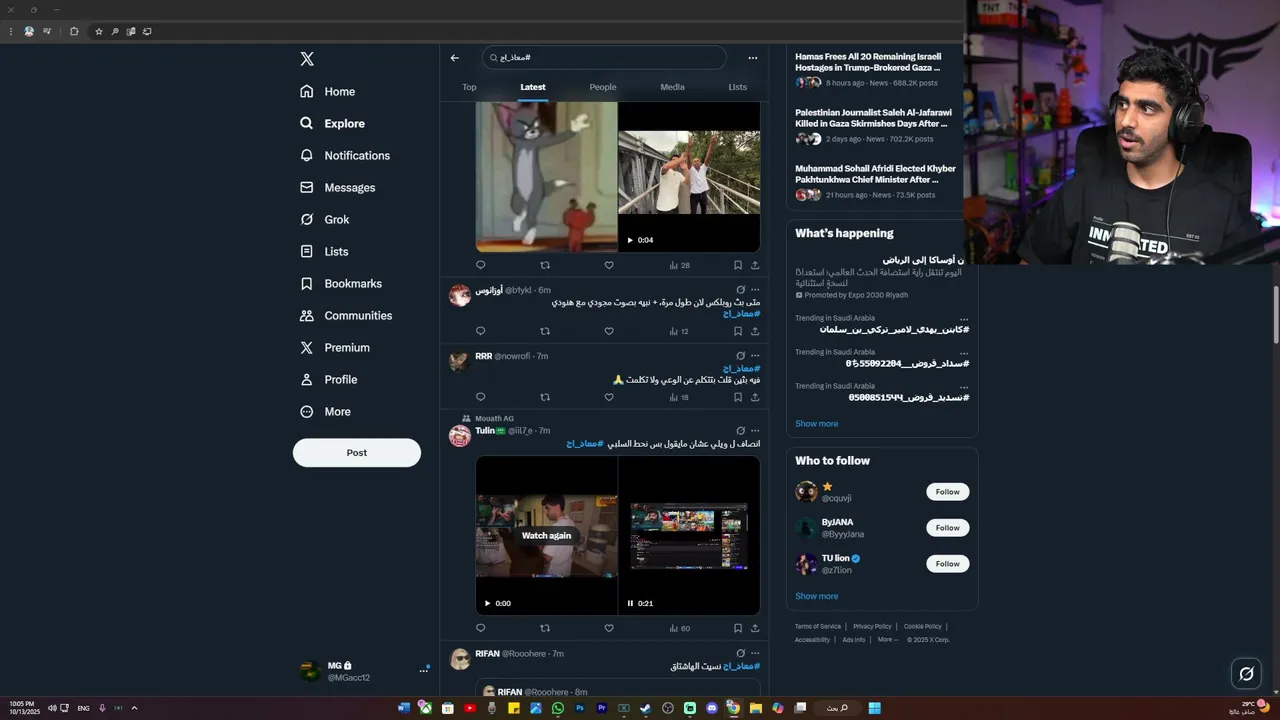Bookmark the Tulin tweet
The height and width of the screenshot is (720, 1280).
click(x=738, y=628)
